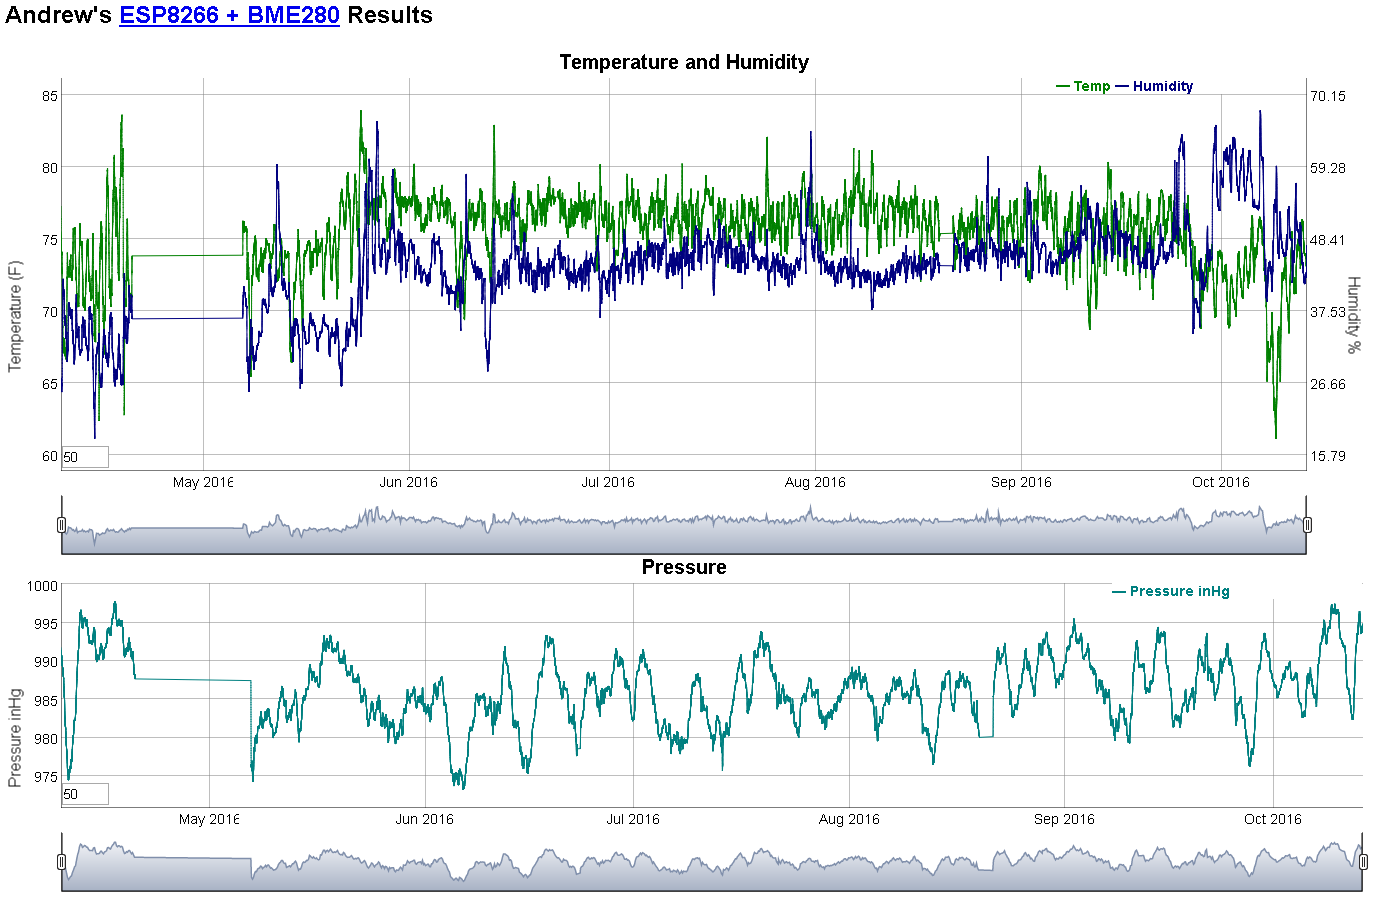
Task: Click Aug 2016 label on pressure chart axis
Action: click(x=849, y=819)
